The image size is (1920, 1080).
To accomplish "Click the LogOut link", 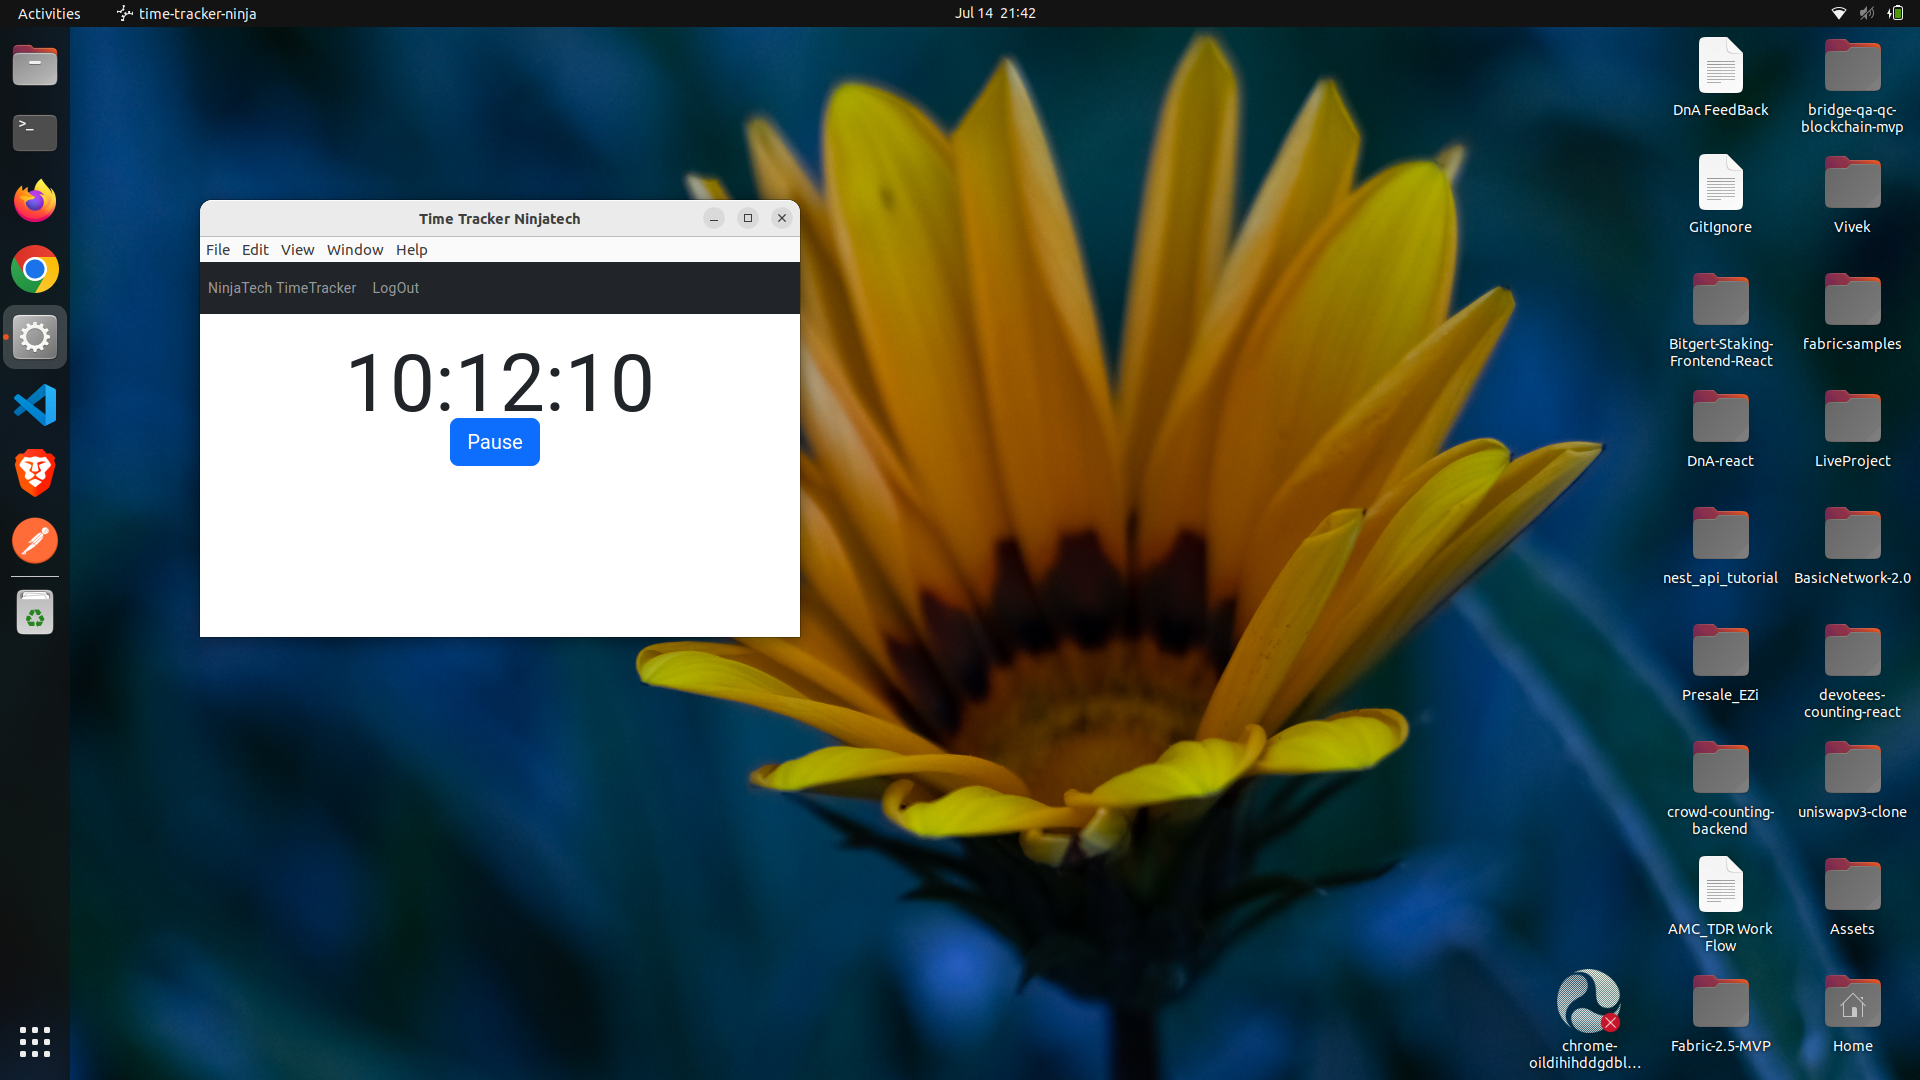I will pos(395,288).
